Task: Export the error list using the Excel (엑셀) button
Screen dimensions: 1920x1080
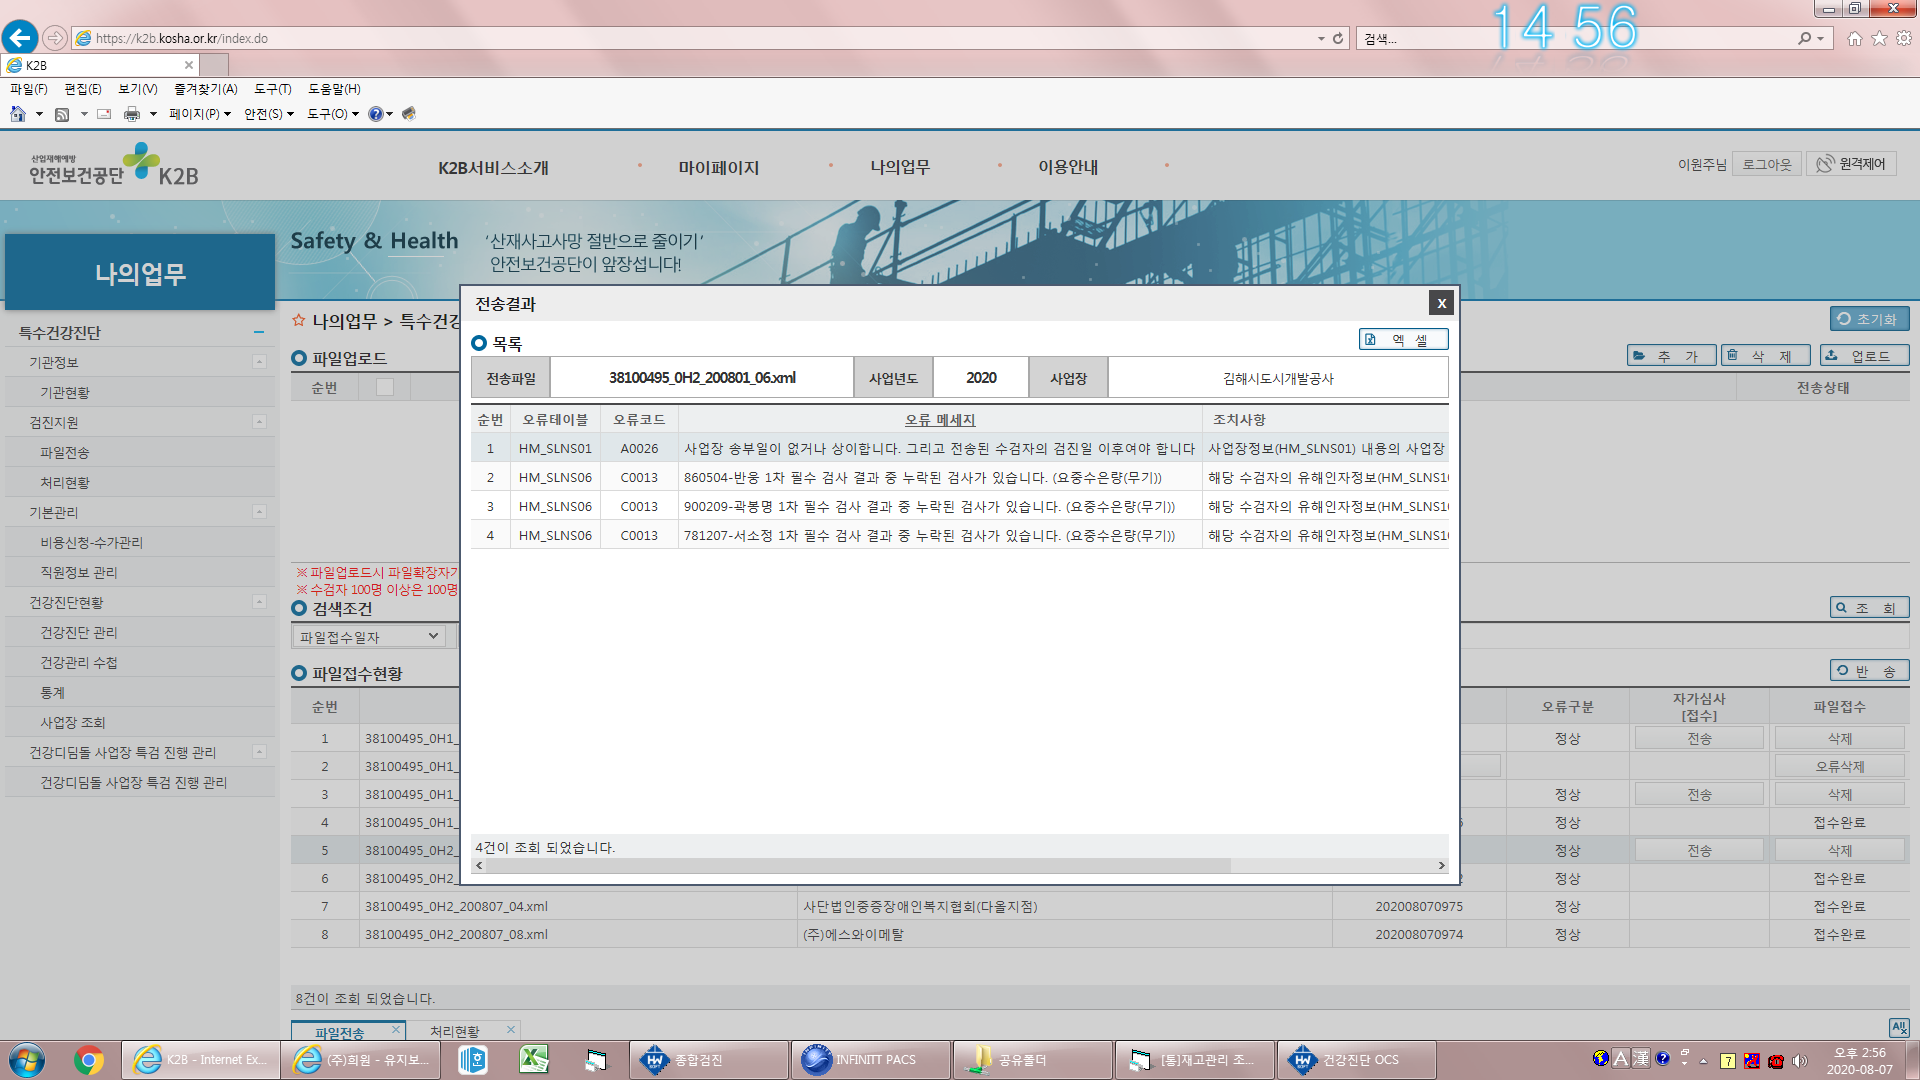Action: click(x=1403, y=340)
